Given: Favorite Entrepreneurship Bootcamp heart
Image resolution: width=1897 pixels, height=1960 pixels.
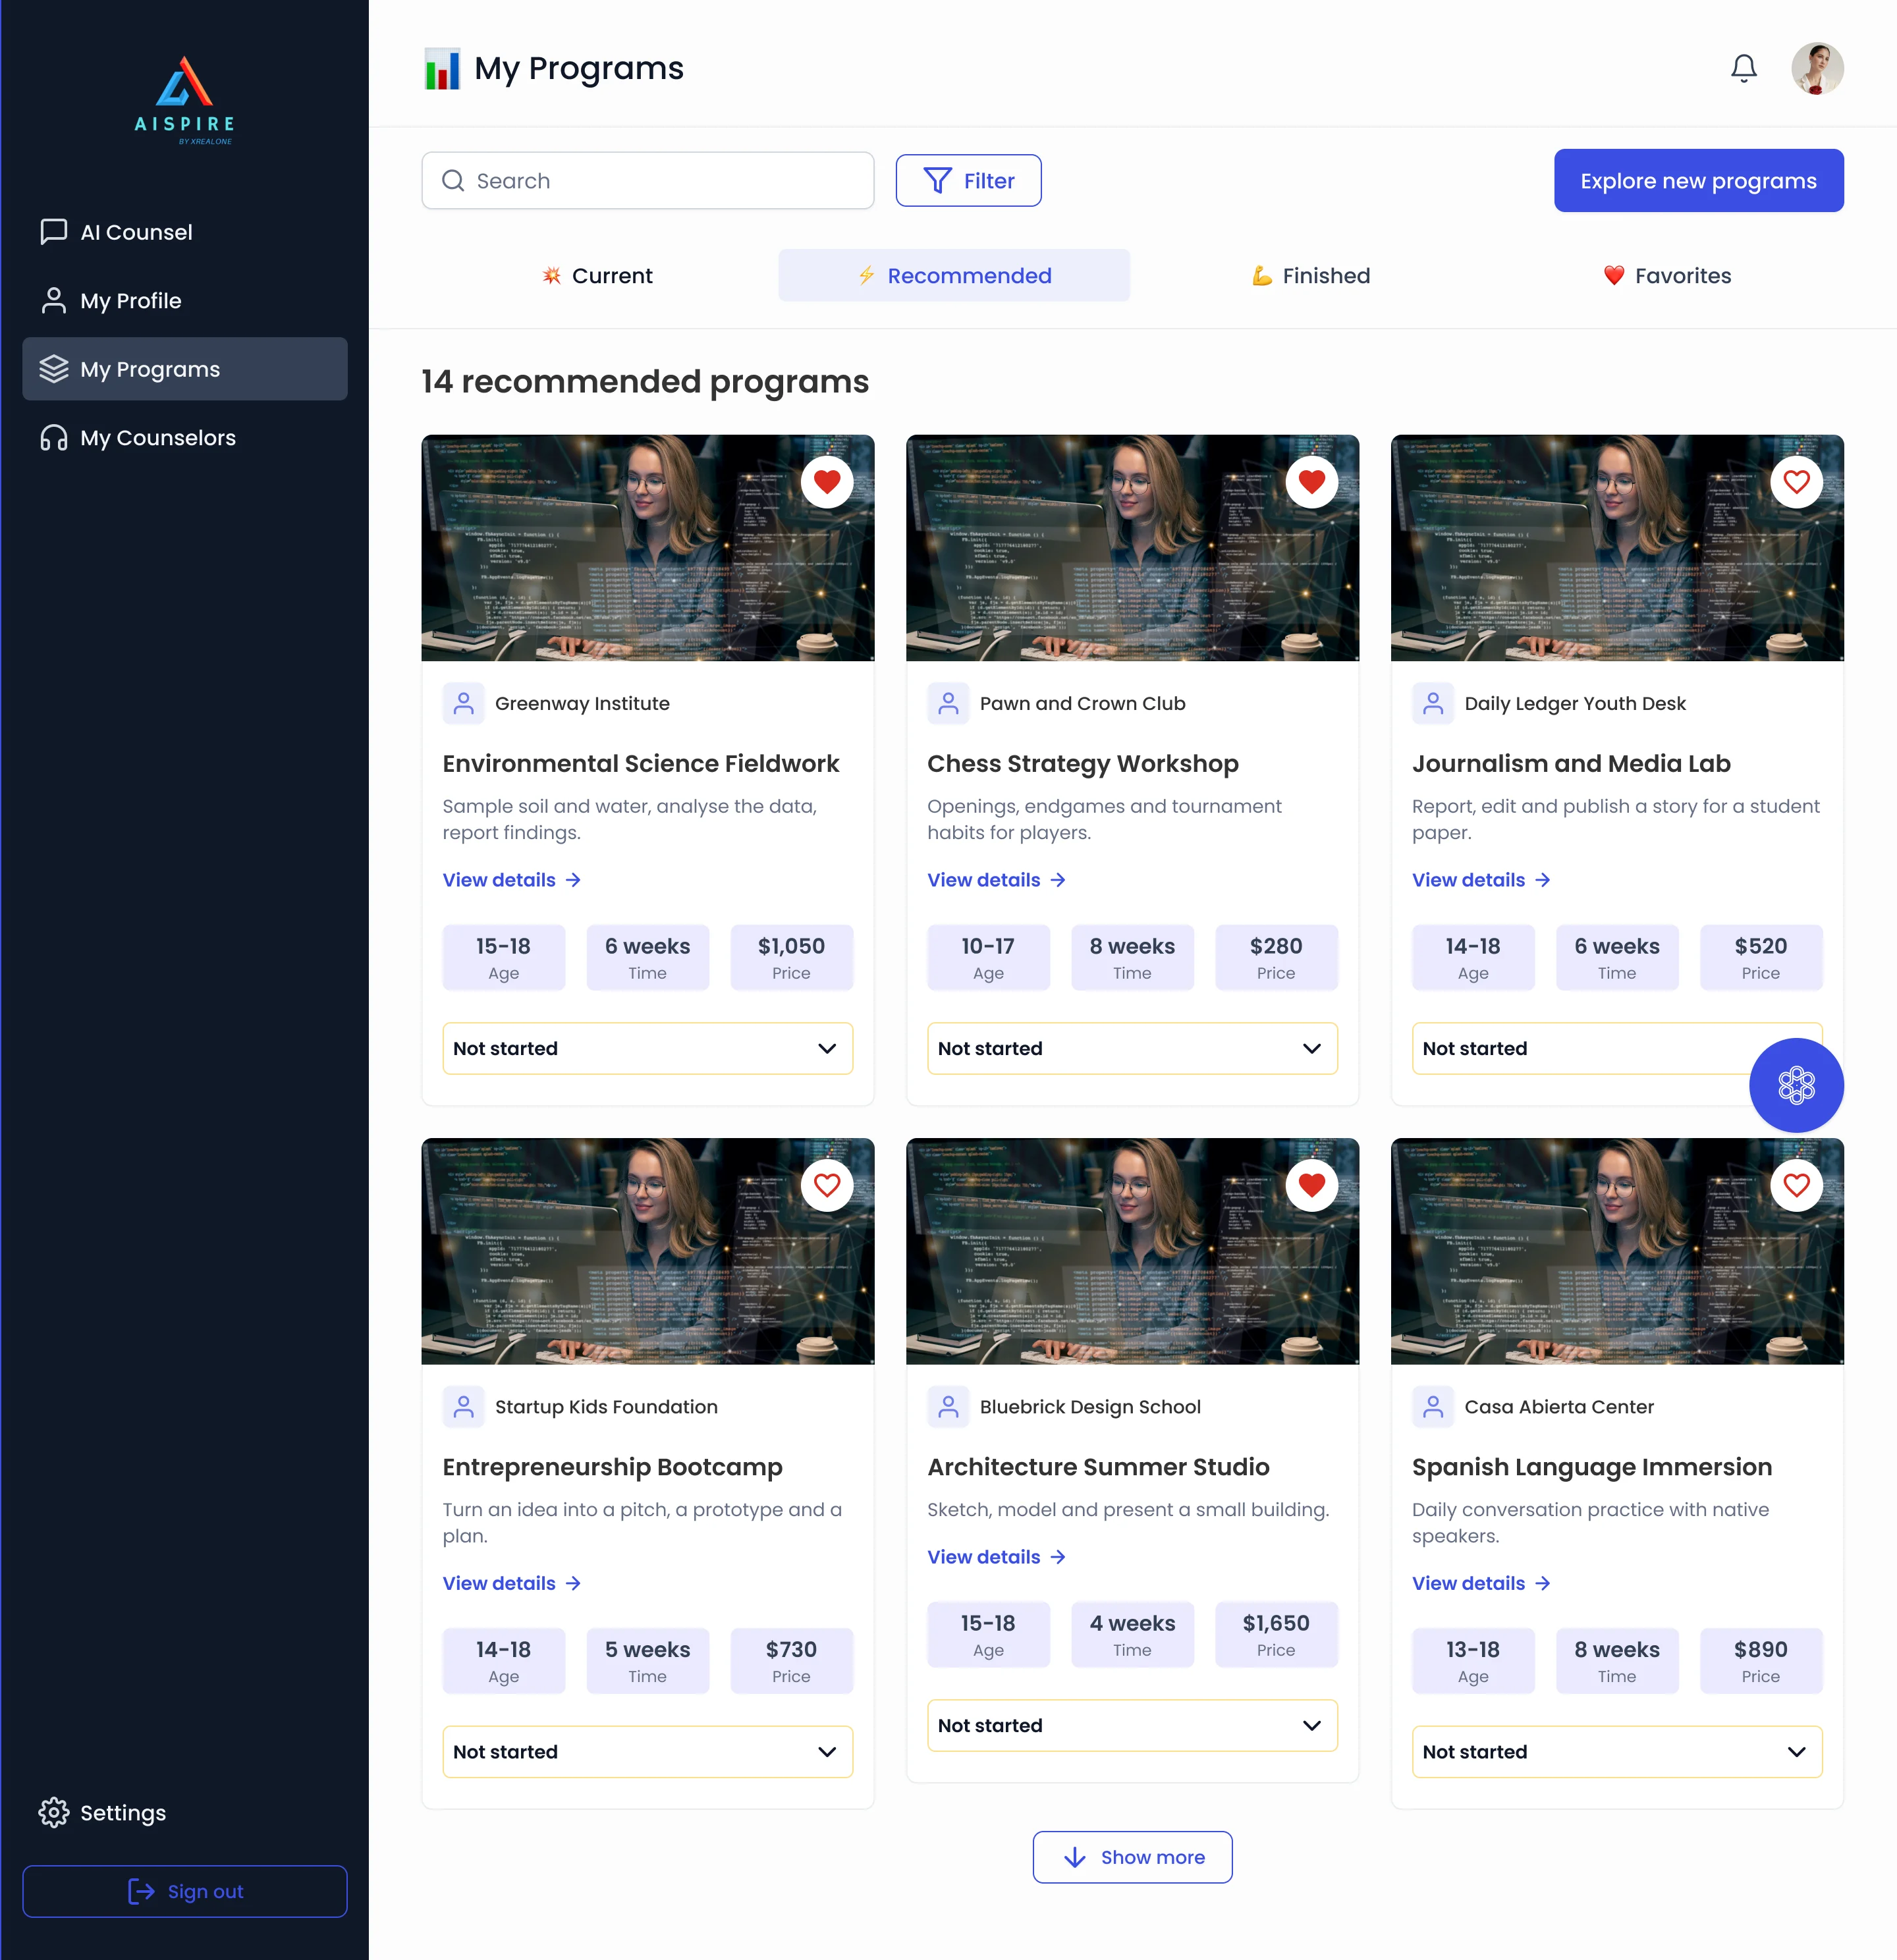Looking at the screenshot, I should (827, 1185).
